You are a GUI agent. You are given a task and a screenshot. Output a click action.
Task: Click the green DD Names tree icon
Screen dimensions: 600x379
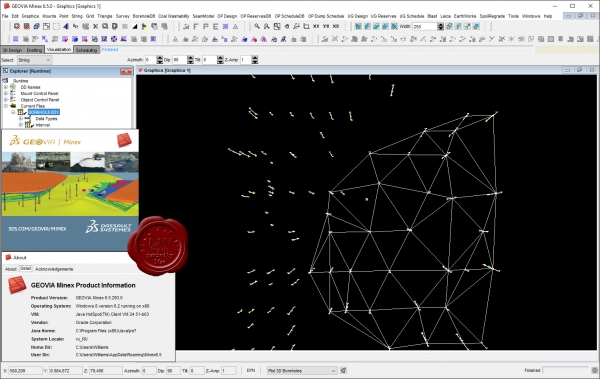coord(13,87)
